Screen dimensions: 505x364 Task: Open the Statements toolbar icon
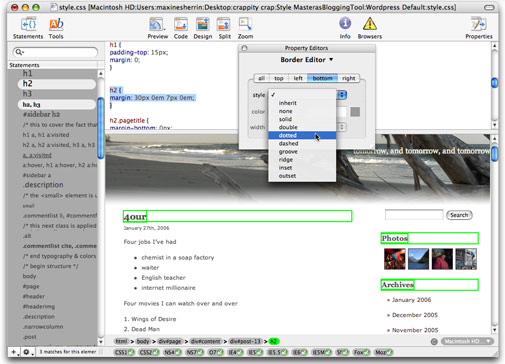(x=28, y=28)
